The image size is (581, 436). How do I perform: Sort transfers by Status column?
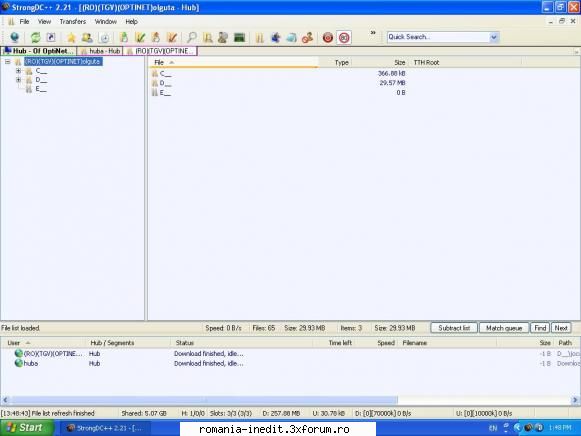pyautogui.click(x=242, y=343)
